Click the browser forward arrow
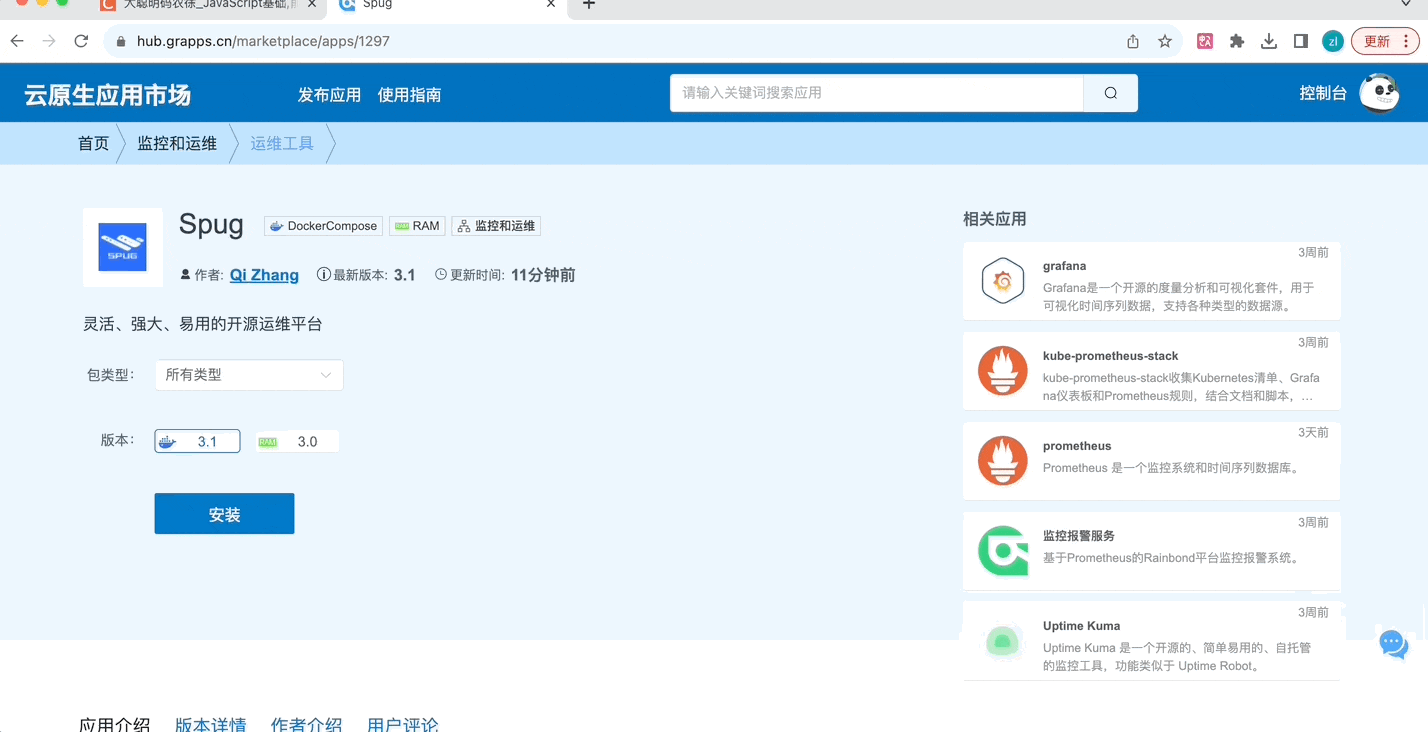This screenshot has width=1428, height=732. pos(49,41)
